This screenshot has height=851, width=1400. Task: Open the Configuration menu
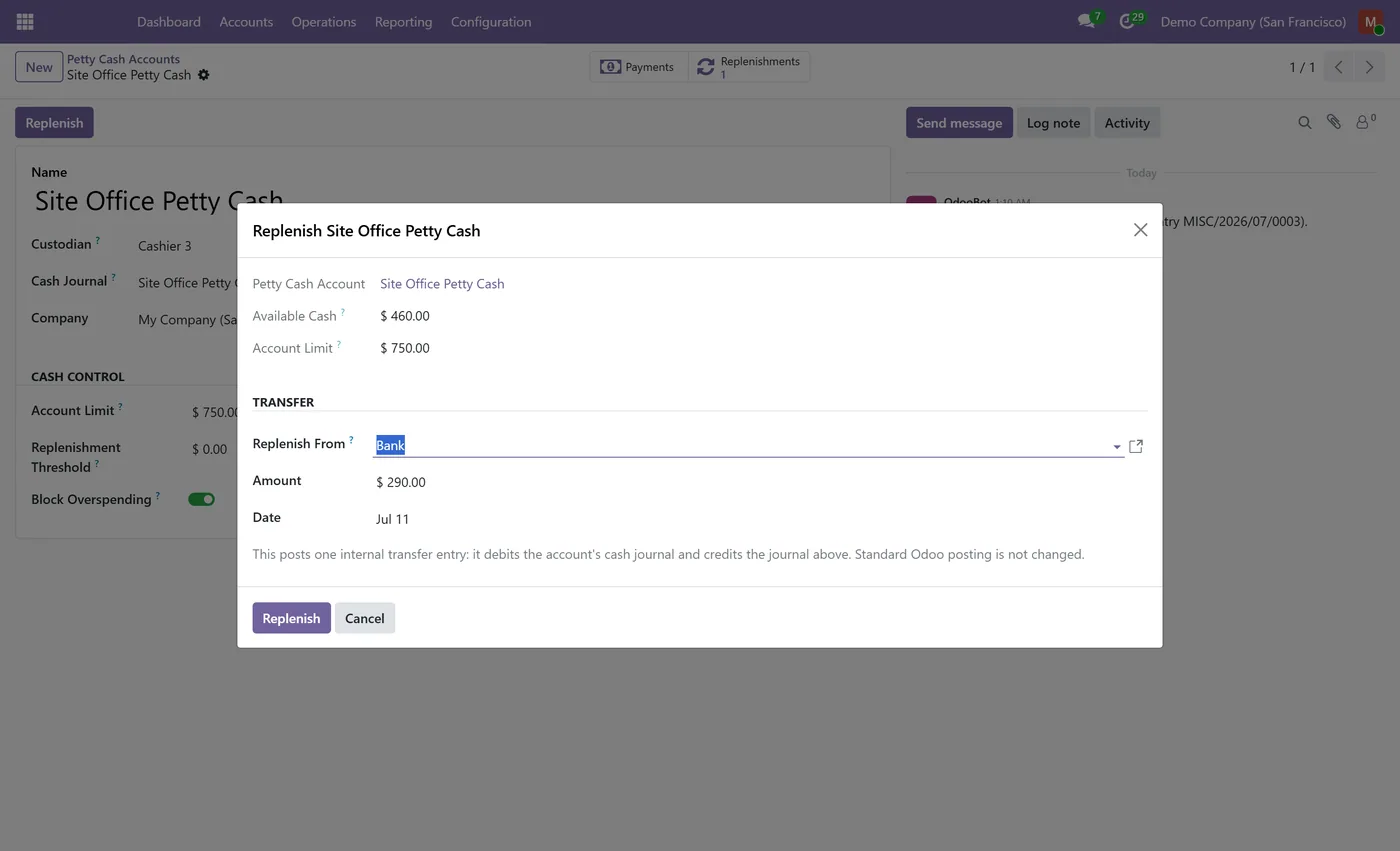(491, 21)
